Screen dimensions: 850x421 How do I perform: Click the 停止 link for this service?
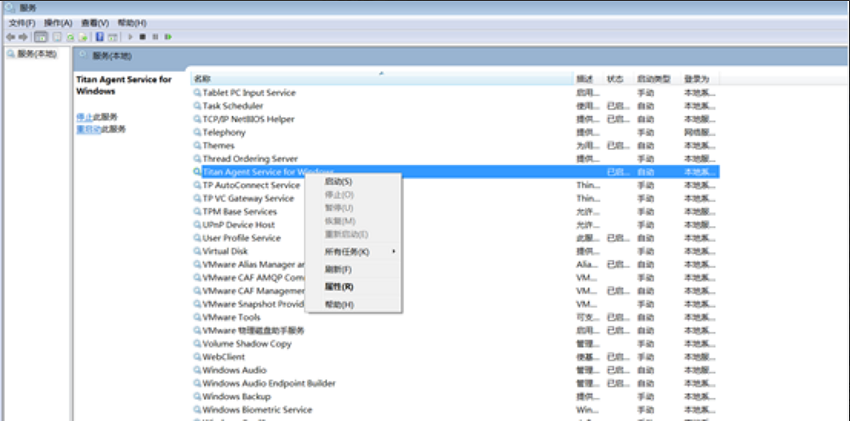[x=85, y=116]
